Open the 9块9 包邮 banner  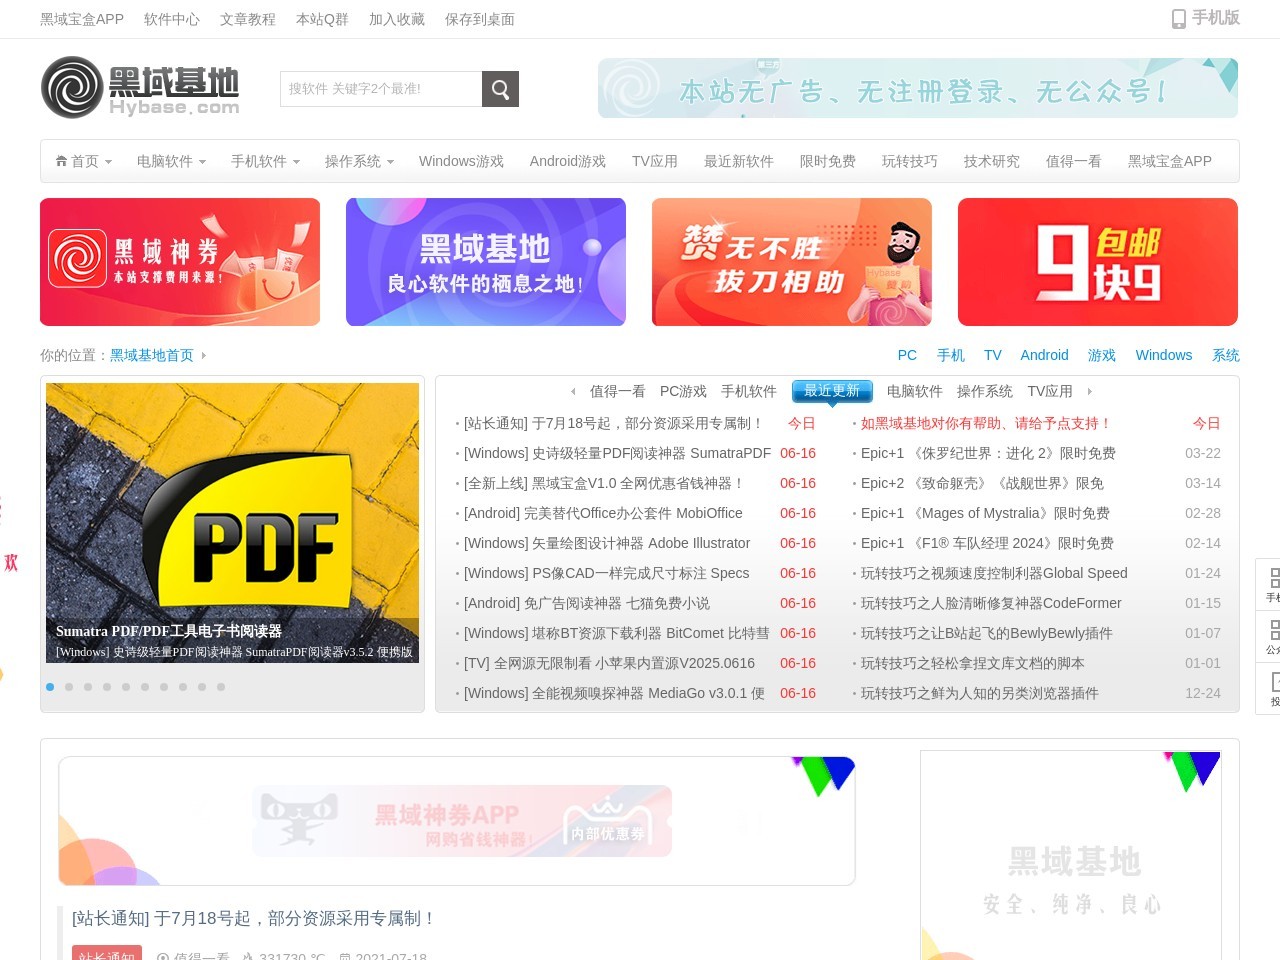[x=1098, y=262]
